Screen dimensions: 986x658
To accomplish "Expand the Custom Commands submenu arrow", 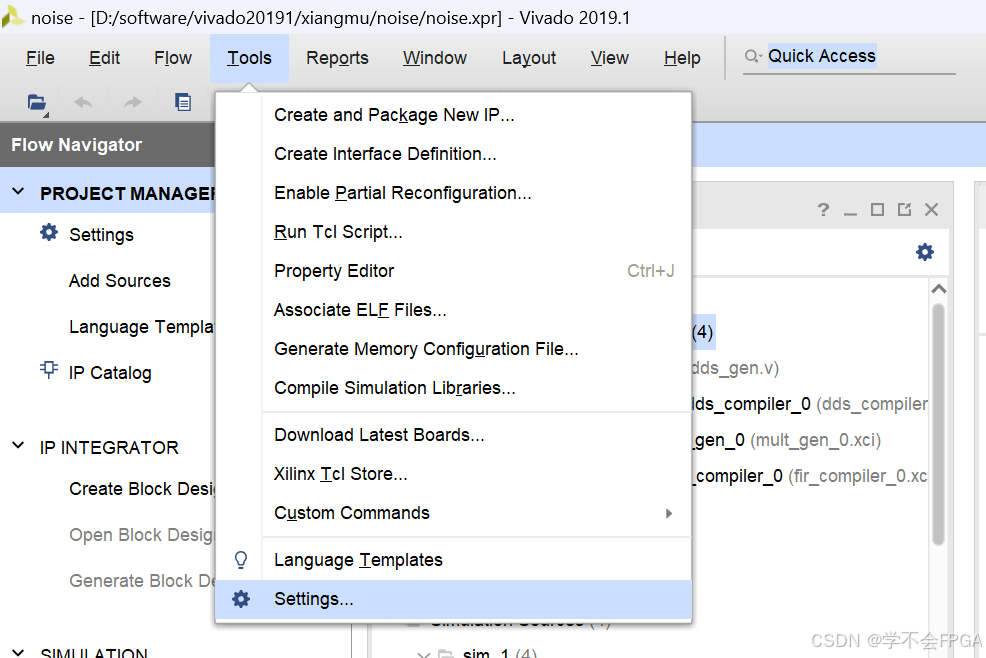I will tap(668, 513).
